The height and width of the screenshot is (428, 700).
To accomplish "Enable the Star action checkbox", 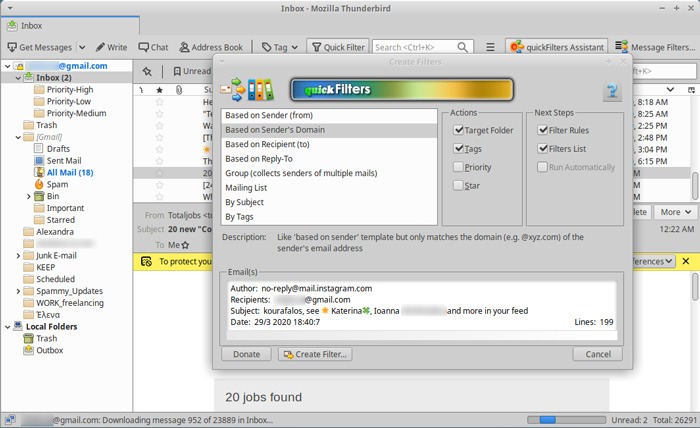I will (458, 185).
